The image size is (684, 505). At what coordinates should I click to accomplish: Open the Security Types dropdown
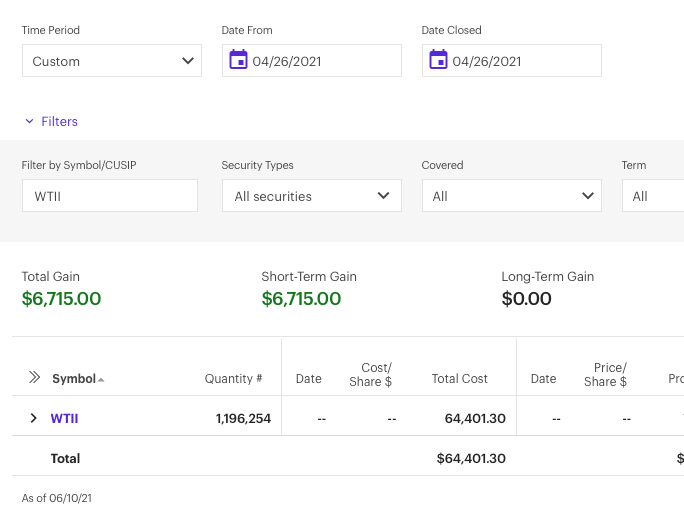[x=311, y=196]
